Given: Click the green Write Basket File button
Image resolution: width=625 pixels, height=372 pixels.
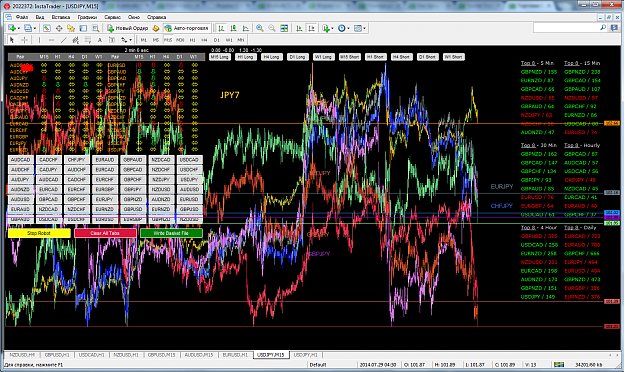Looking at the screenshot, I should (x=171, y=233).
